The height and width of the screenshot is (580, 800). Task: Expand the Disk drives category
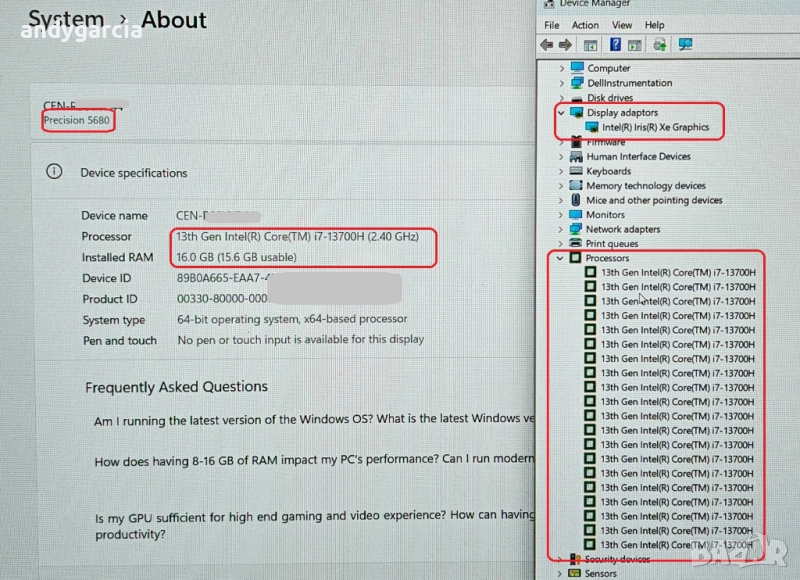(x=561, y=98)
